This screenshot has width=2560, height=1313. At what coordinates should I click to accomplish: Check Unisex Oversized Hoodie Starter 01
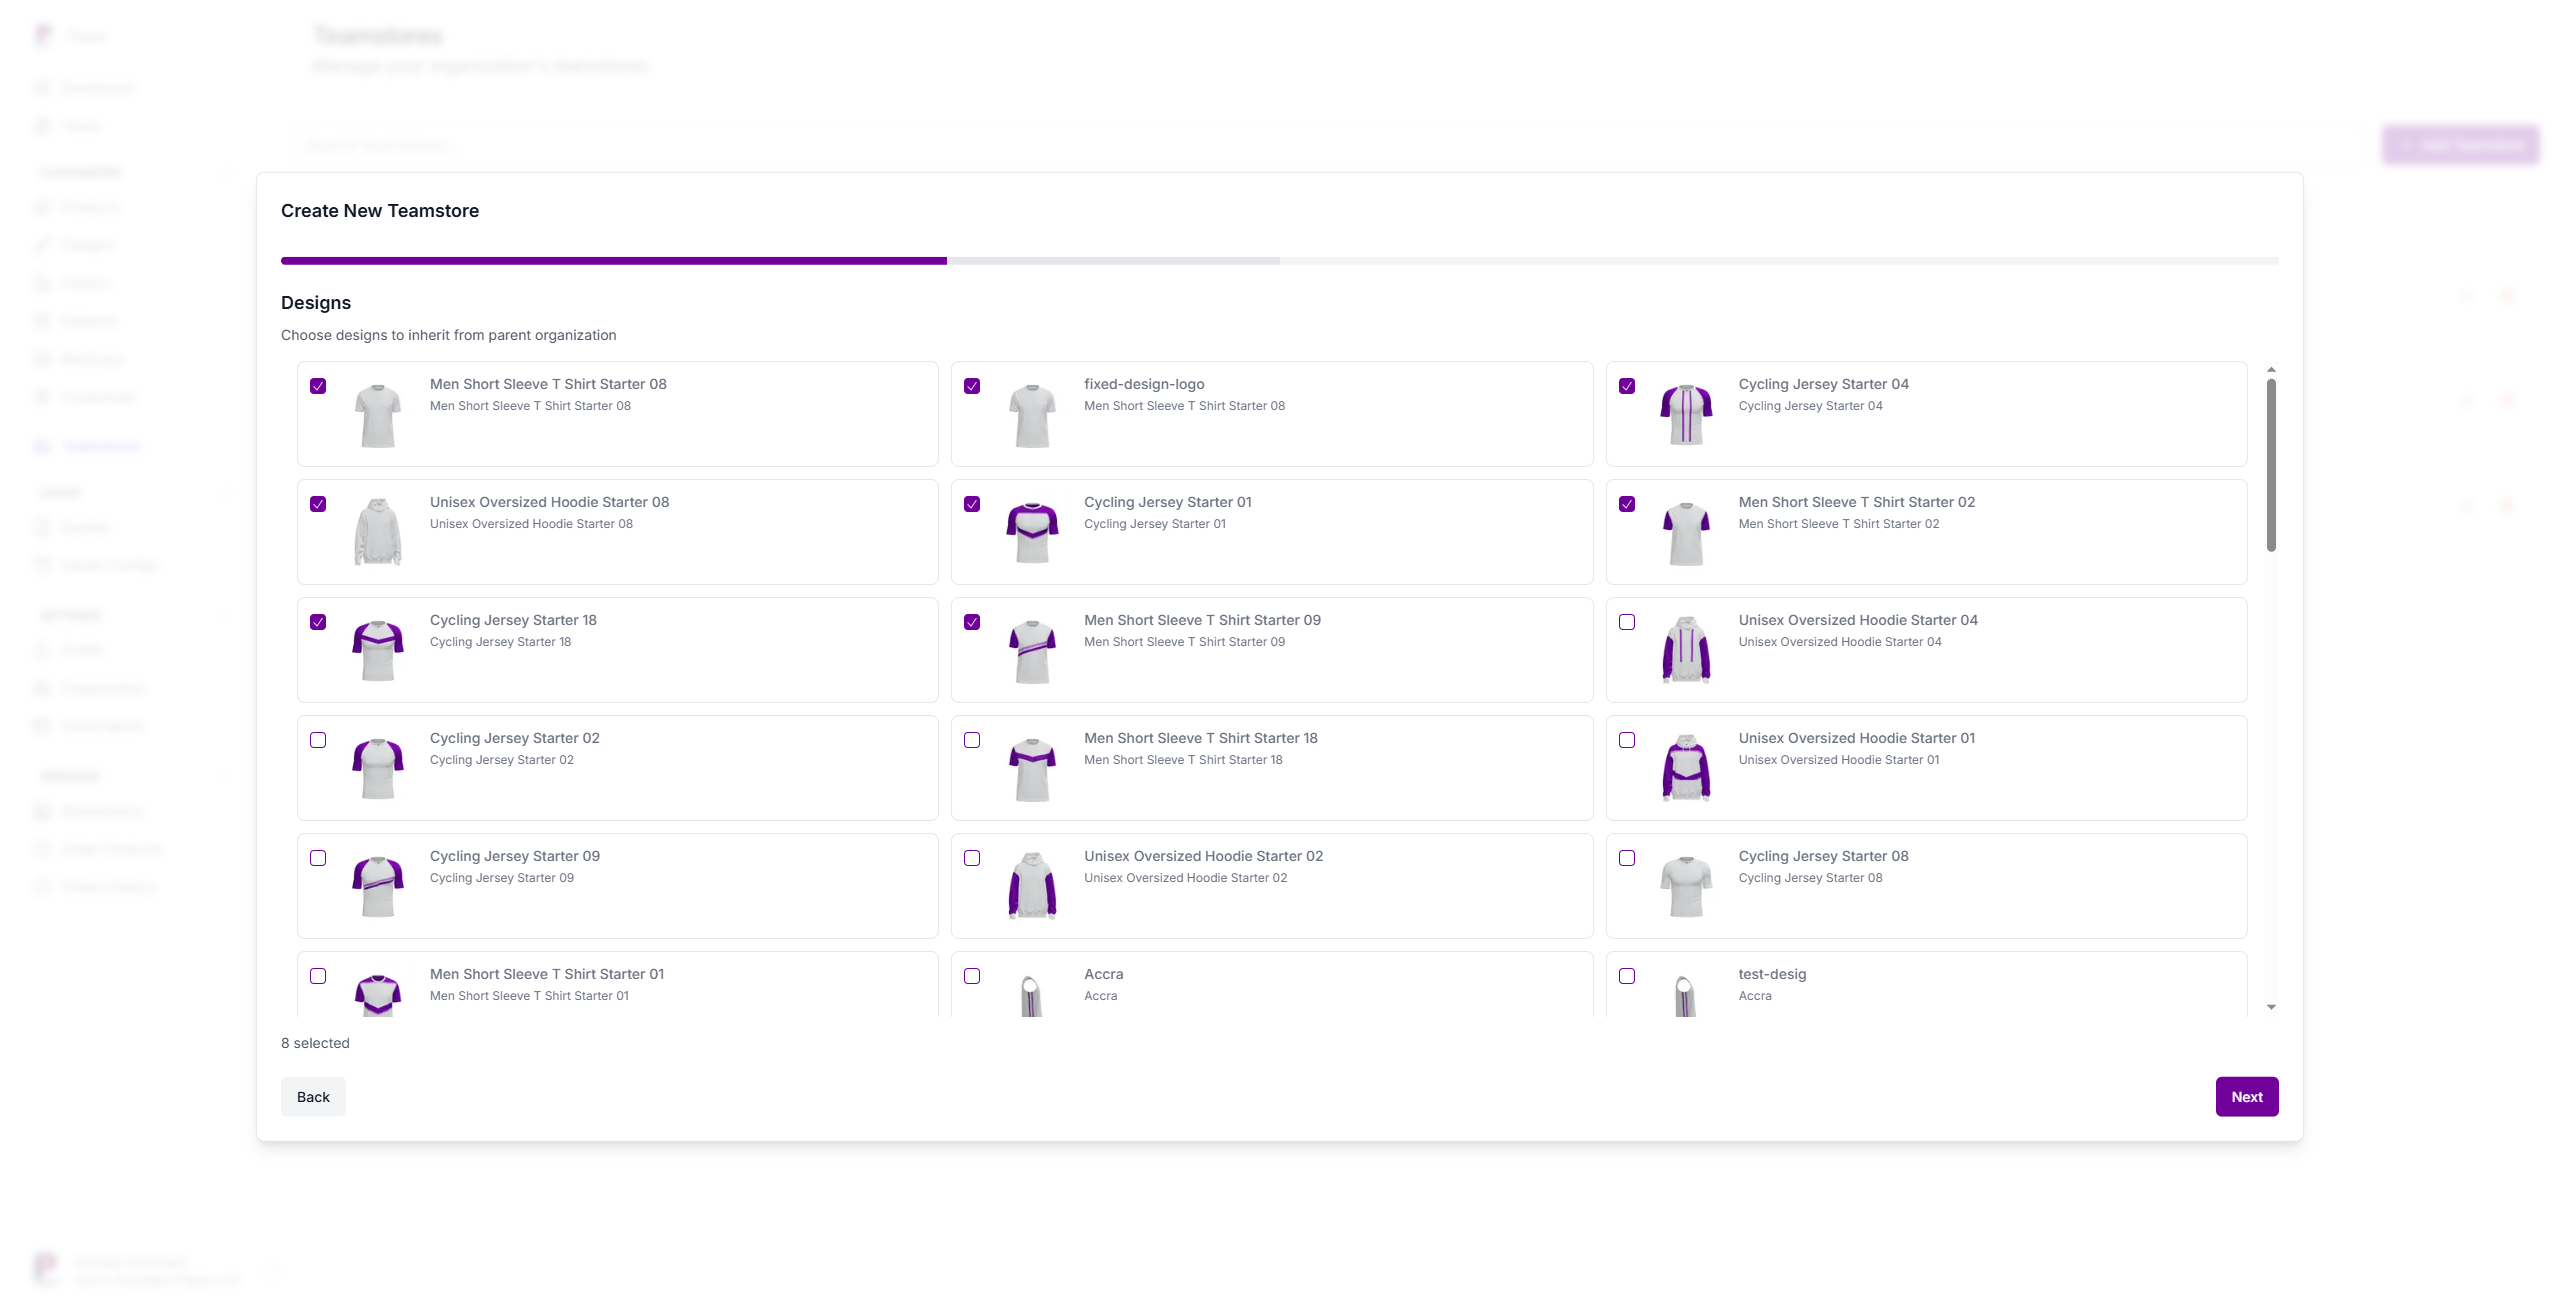tap(1627, 740)
